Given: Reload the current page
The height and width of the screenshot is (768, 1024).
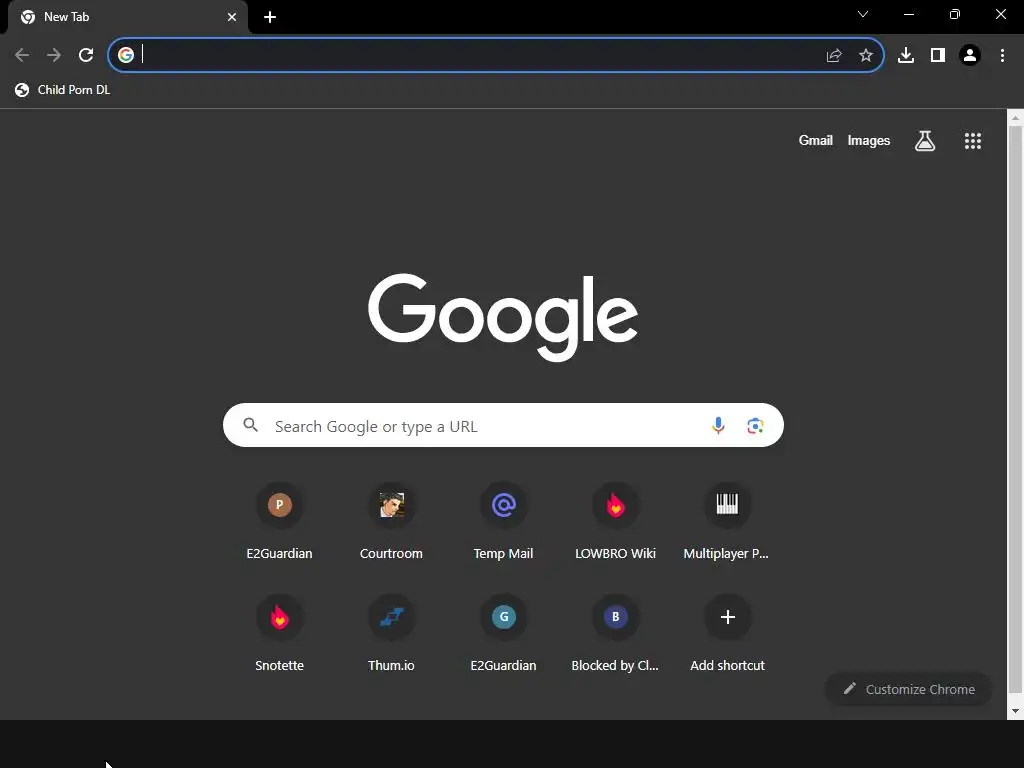Looking at the screenshot, I should [x=86, y=55].
